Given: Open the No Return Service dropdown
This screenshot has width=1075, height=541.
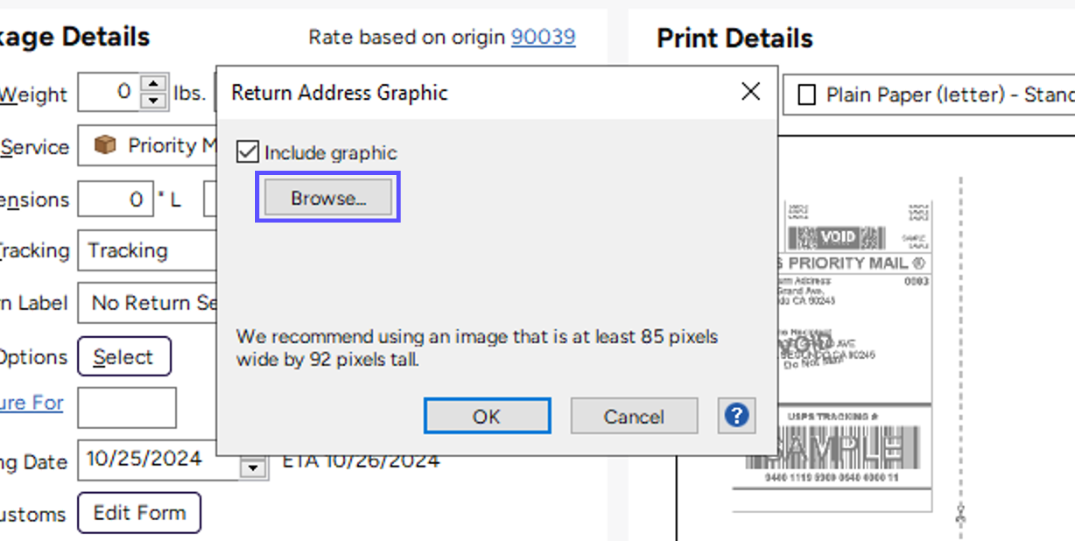Looking at the screenshot, I should point(147,302).
